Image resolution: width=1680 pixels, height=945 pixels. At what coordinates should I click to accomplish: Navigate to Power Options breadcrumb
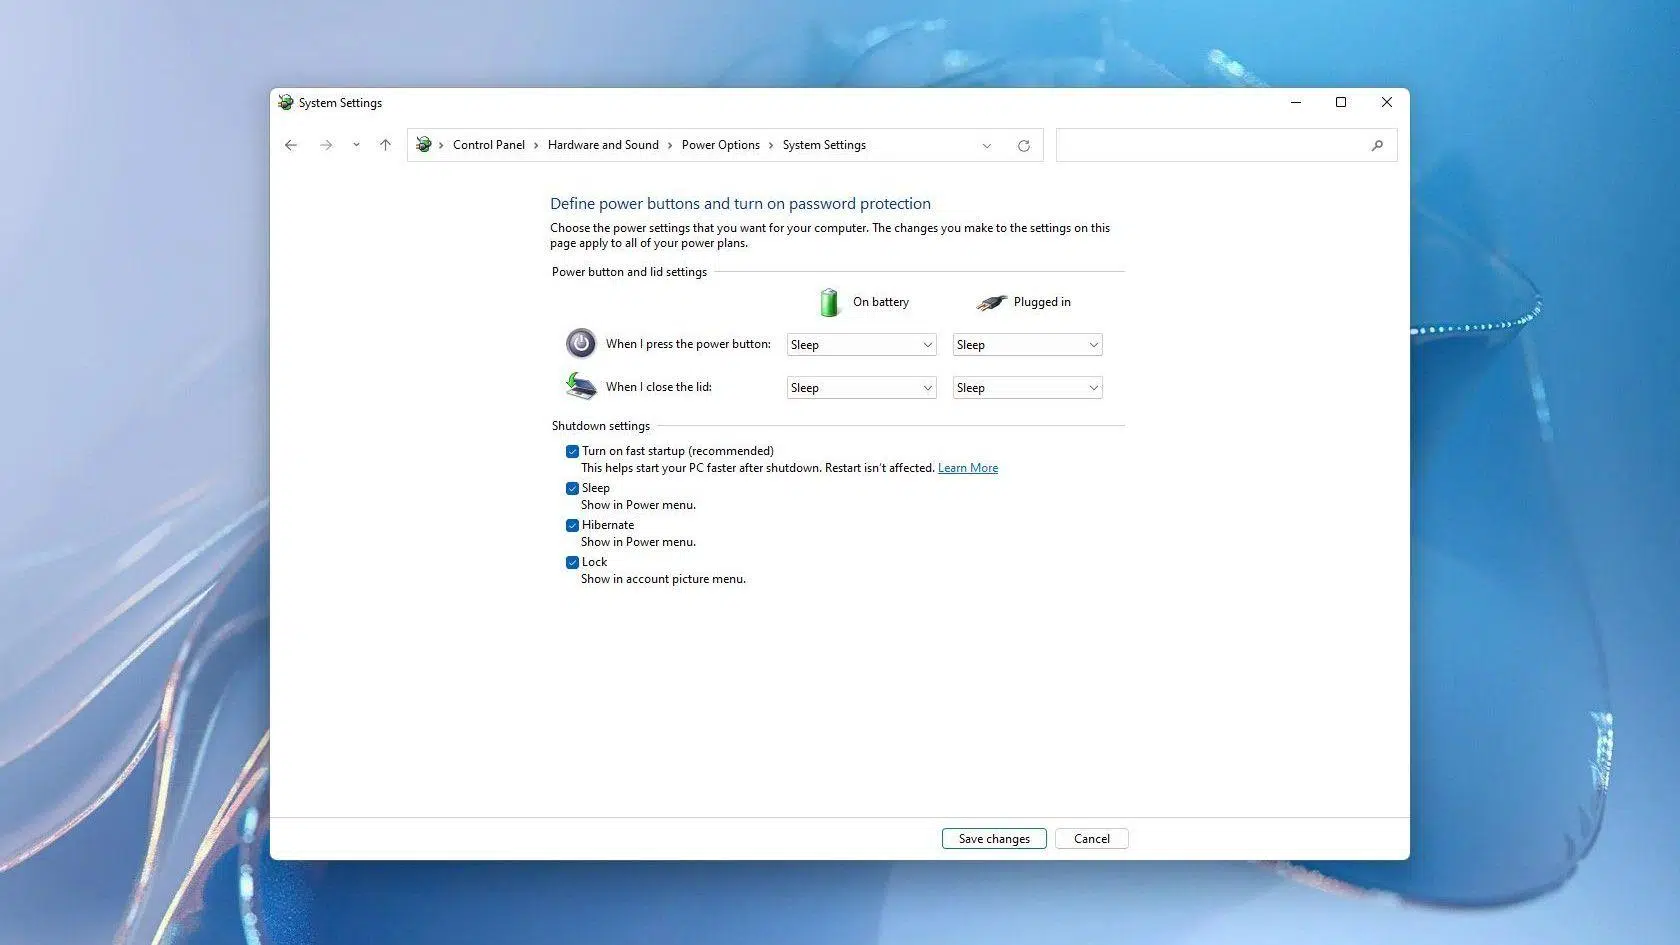click(720, 145)
